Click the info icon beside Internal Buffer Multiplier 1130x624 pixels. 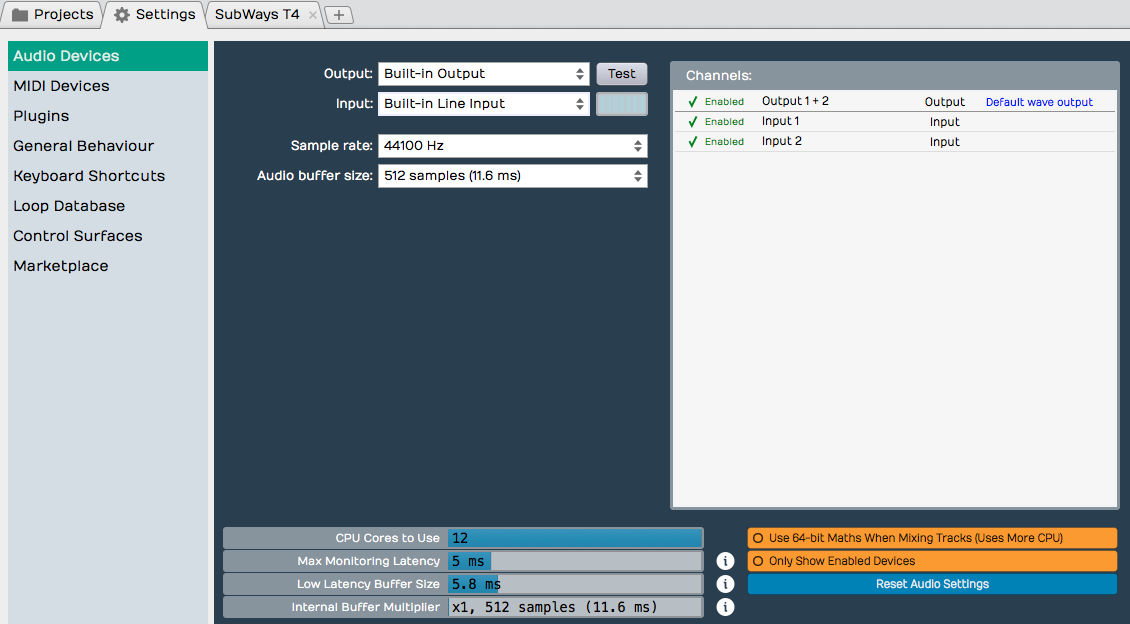(x=725, y=607)
